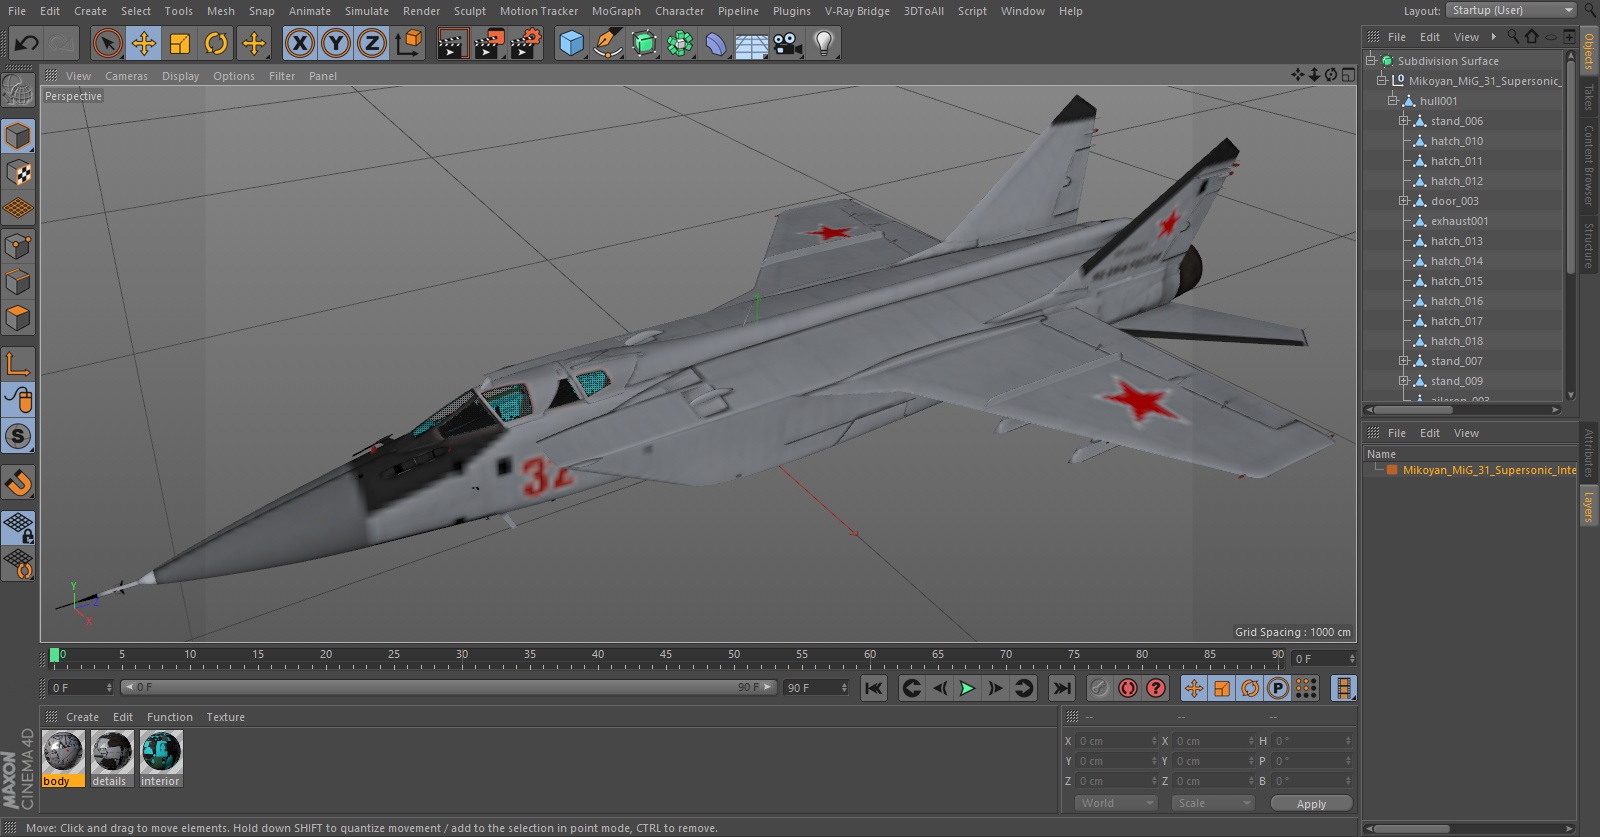Click Render View clapperboard icon

coord(452,43)
